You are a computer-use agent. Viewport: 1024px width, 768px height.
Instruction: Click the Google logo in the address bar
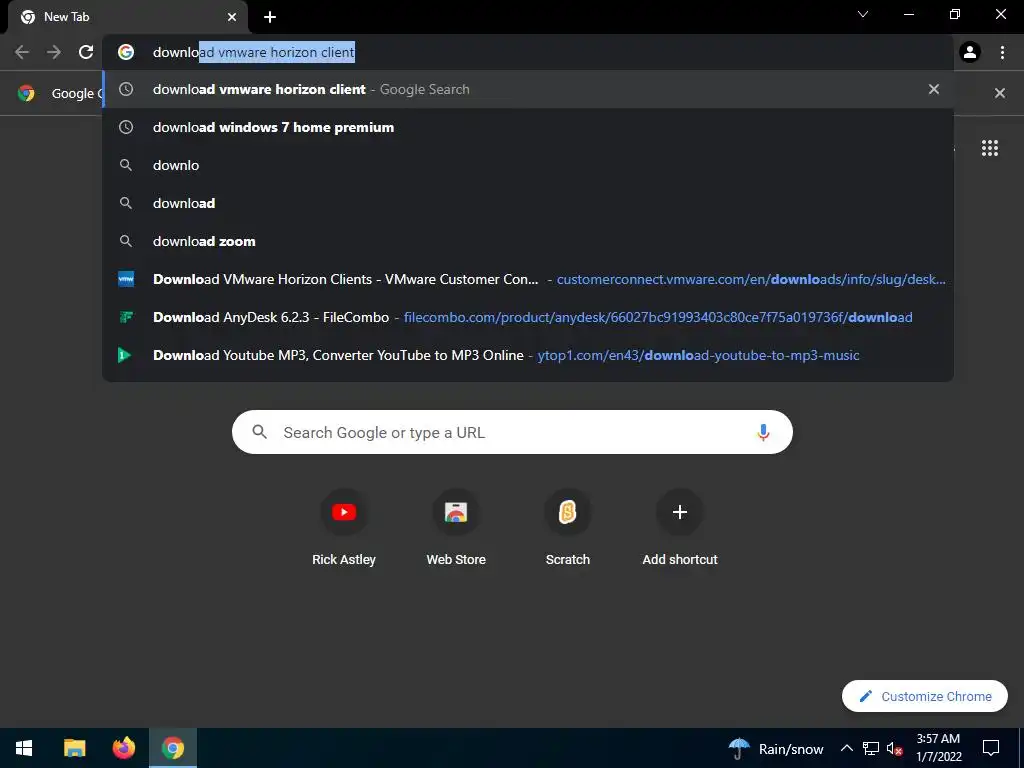coord(126,52)
